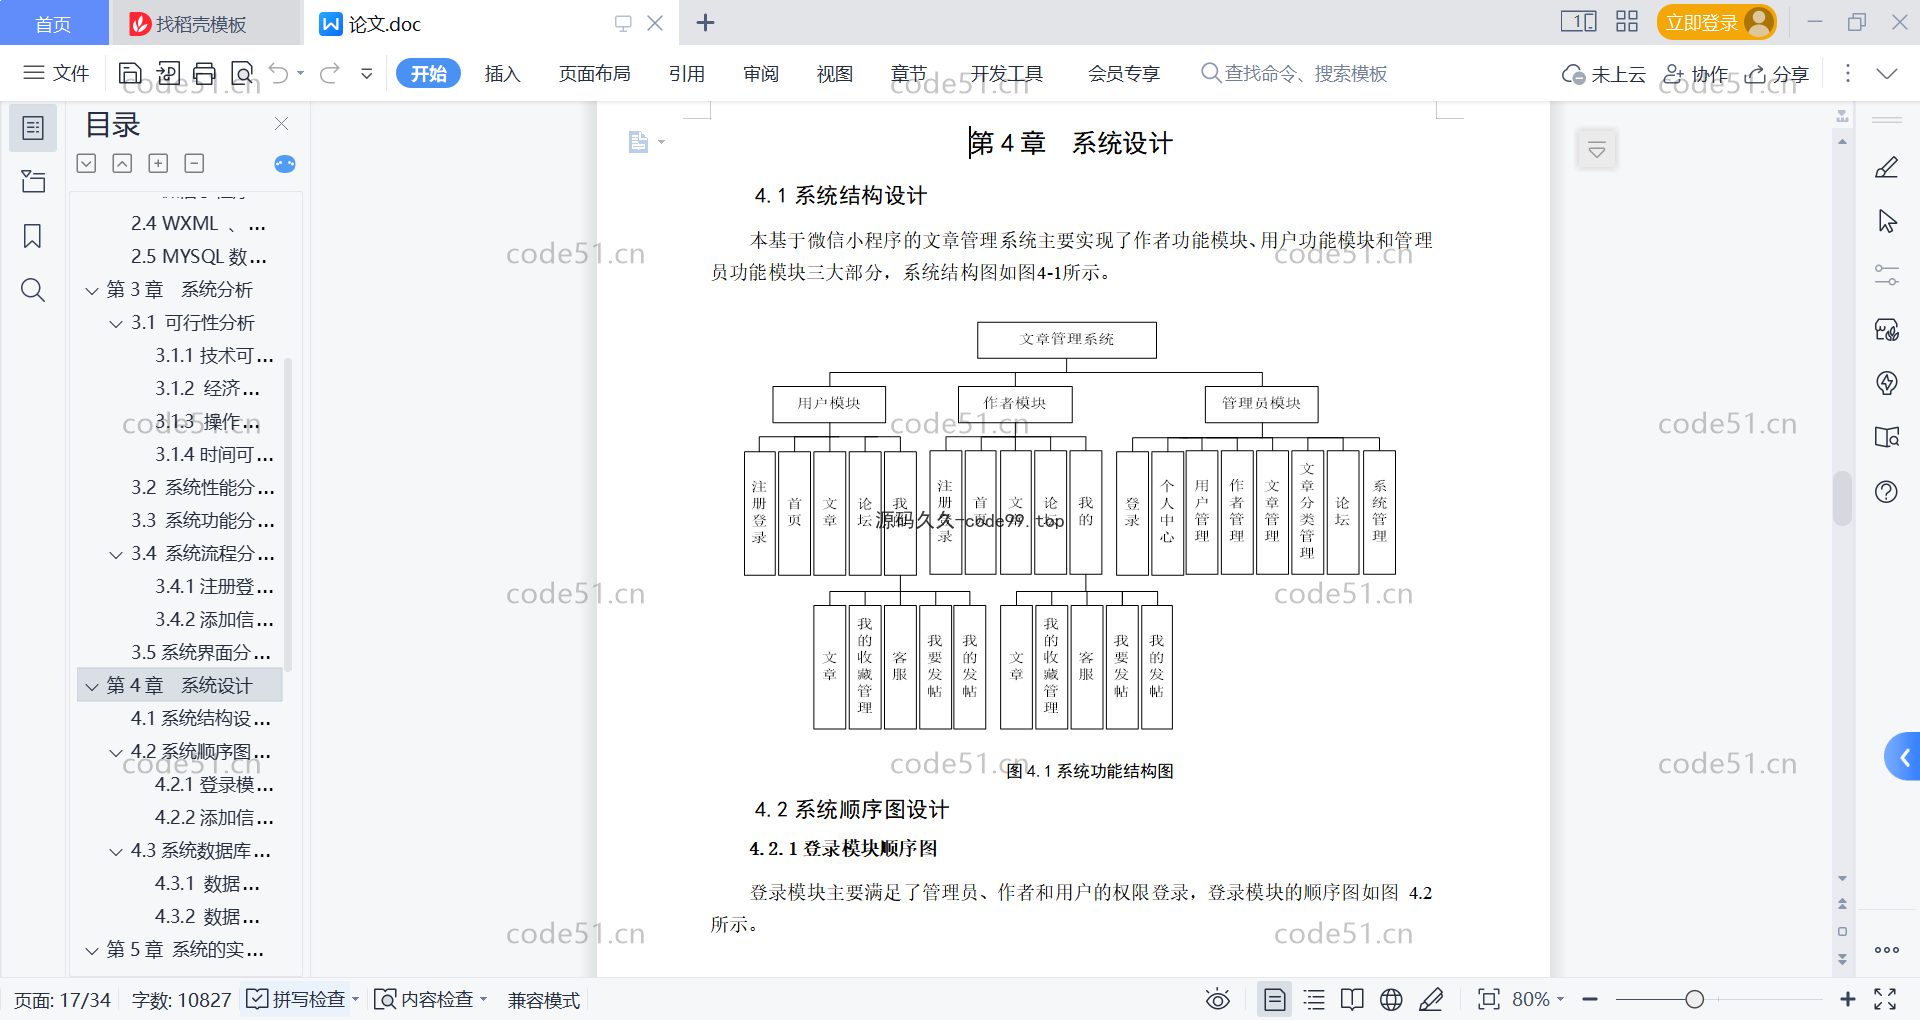Open the 引用 ribbon tab
Viewport: 1920px width, 1020px height.
click(687, 74)
